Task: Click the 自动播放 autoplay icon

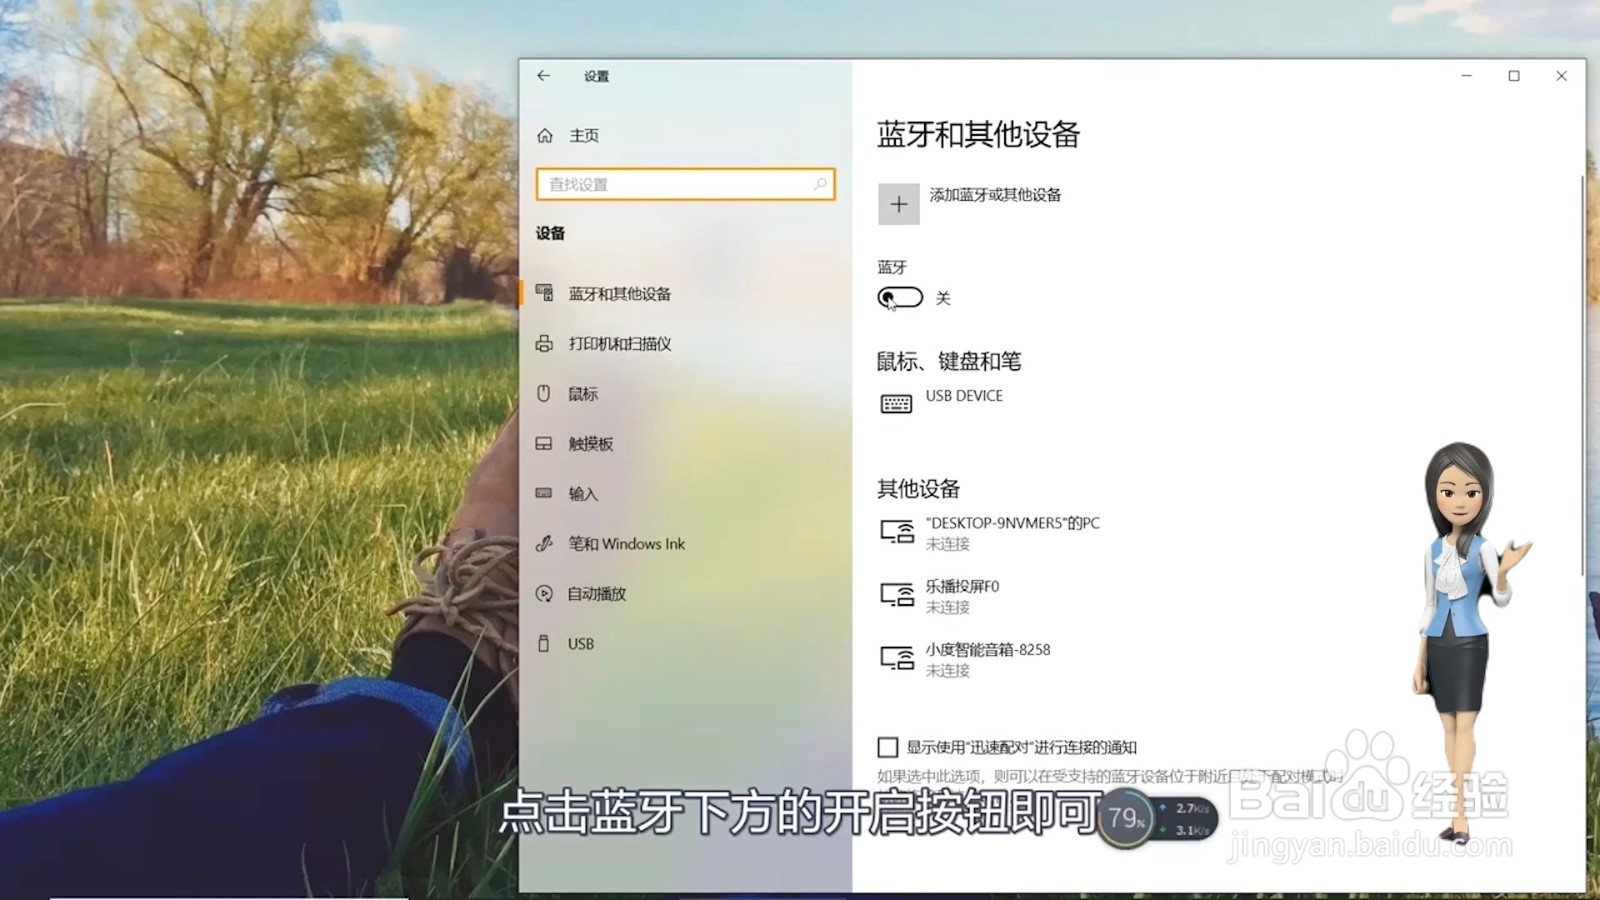Action: pyautogui.click(x=544, y=593)
